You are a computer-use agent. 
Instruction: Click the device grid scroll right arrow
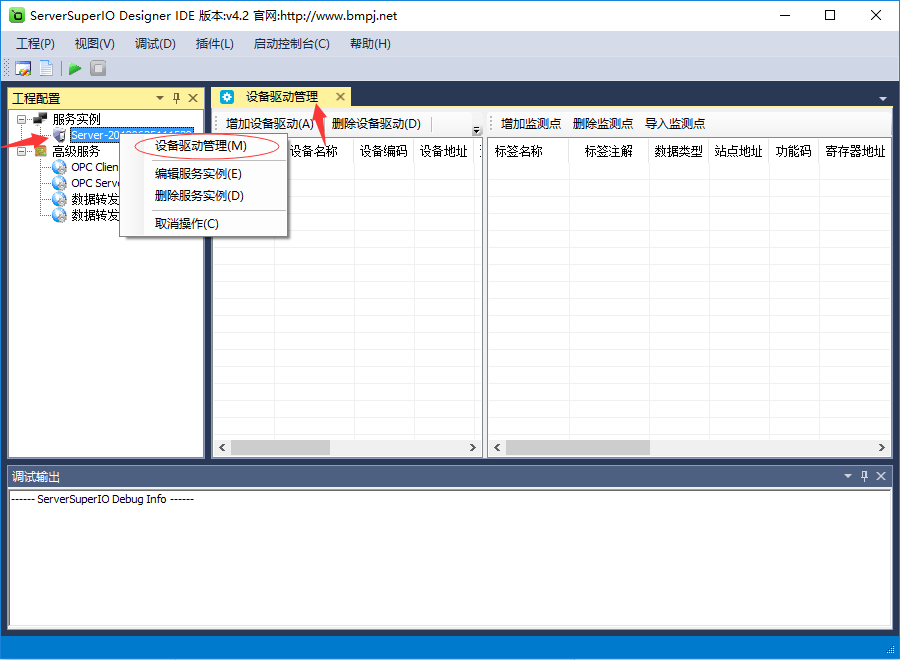coord(473,448)
